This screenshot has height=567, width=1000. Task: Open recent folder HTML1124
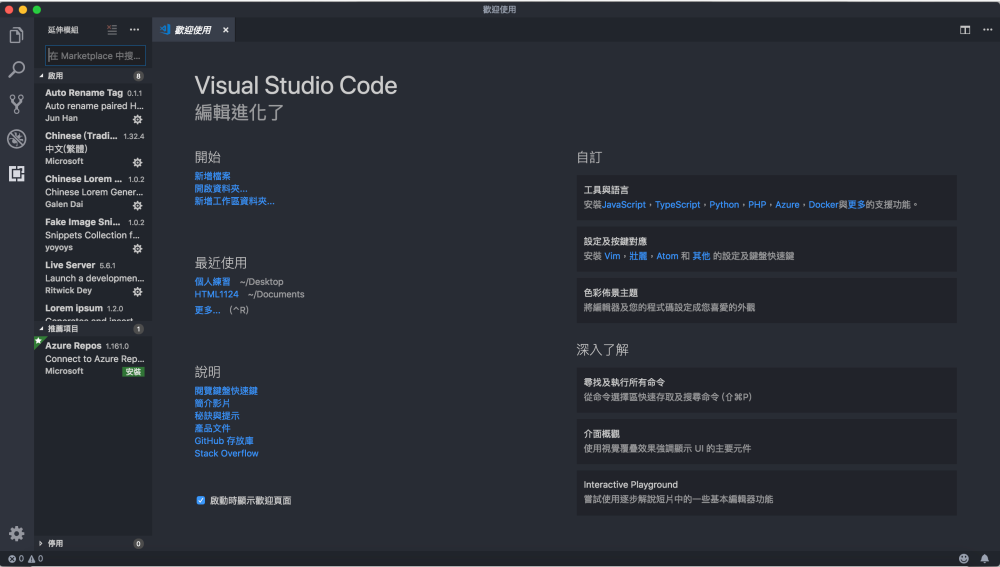[x=216, y=295]
